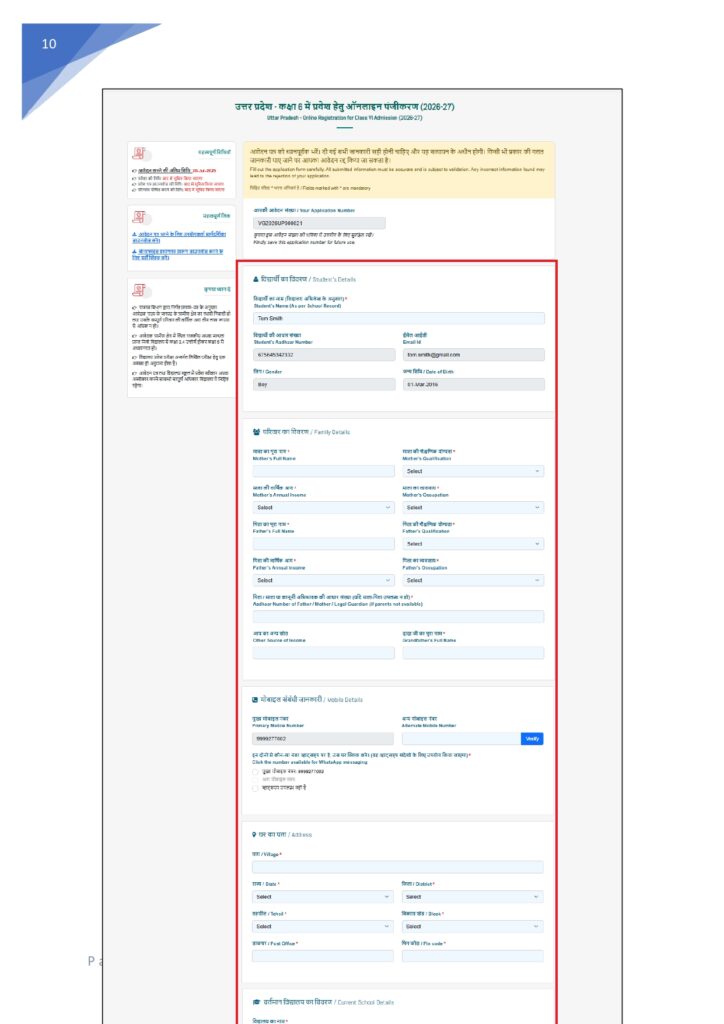The width and height of the screenshot is (724, 1024).
Task: Focus the Other Source of Income input
Action: 324,653
